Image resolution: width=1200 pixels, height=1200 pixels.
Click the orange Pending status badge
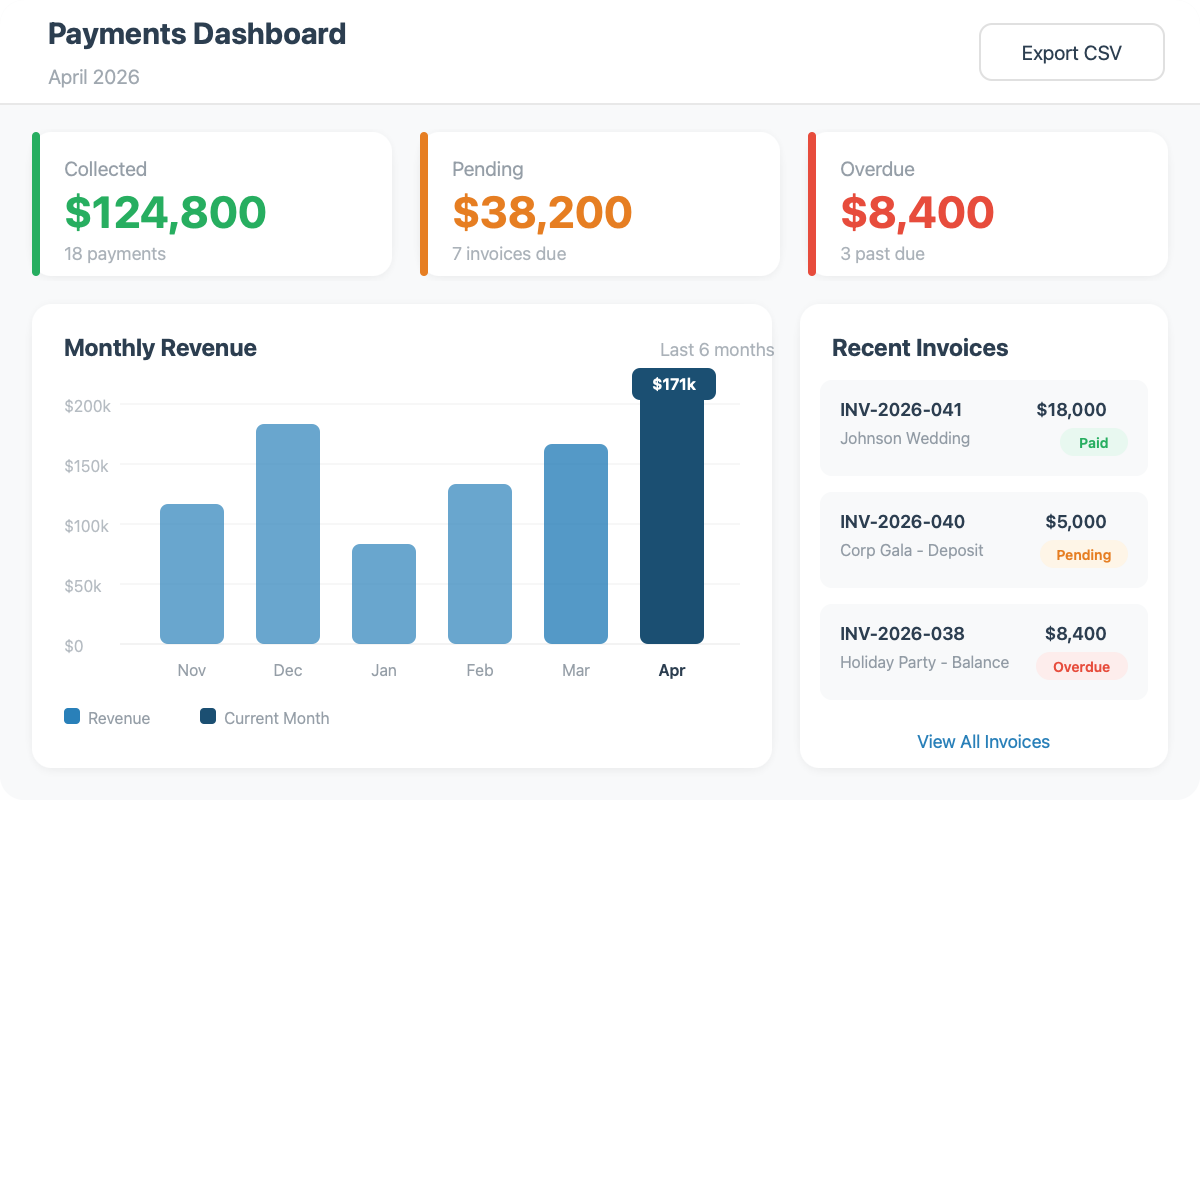click(x=1083, y=554)
